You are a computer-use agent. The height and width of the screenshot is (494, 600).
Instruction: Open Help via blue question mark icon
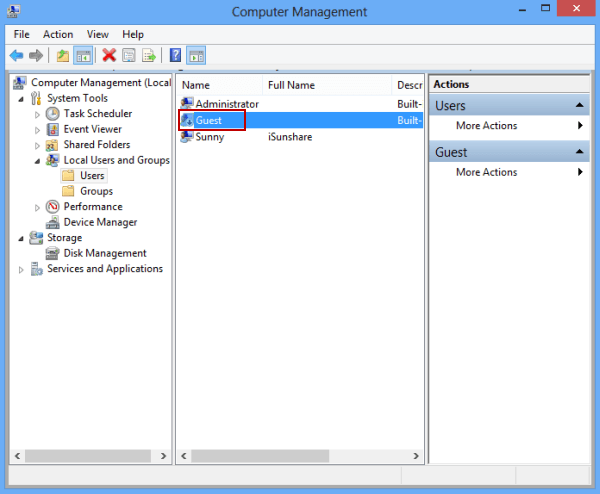point(175,56)
